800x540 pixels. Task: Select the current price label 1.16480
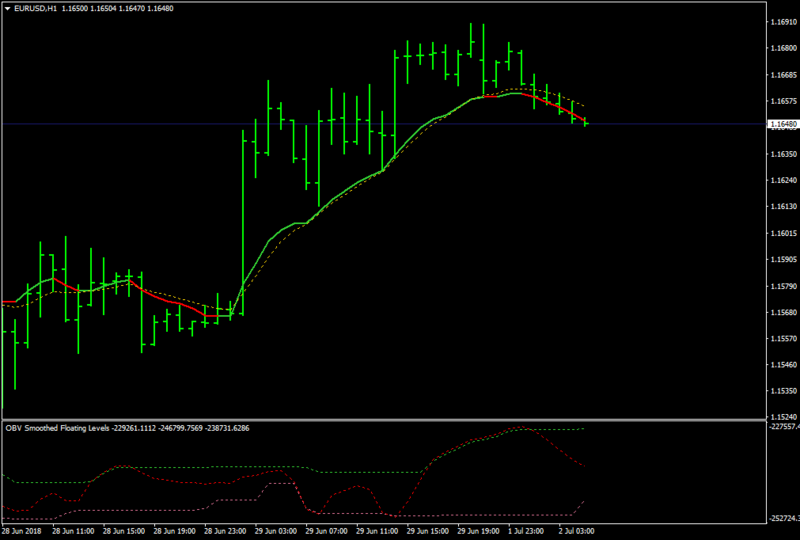tap(783, 124)
